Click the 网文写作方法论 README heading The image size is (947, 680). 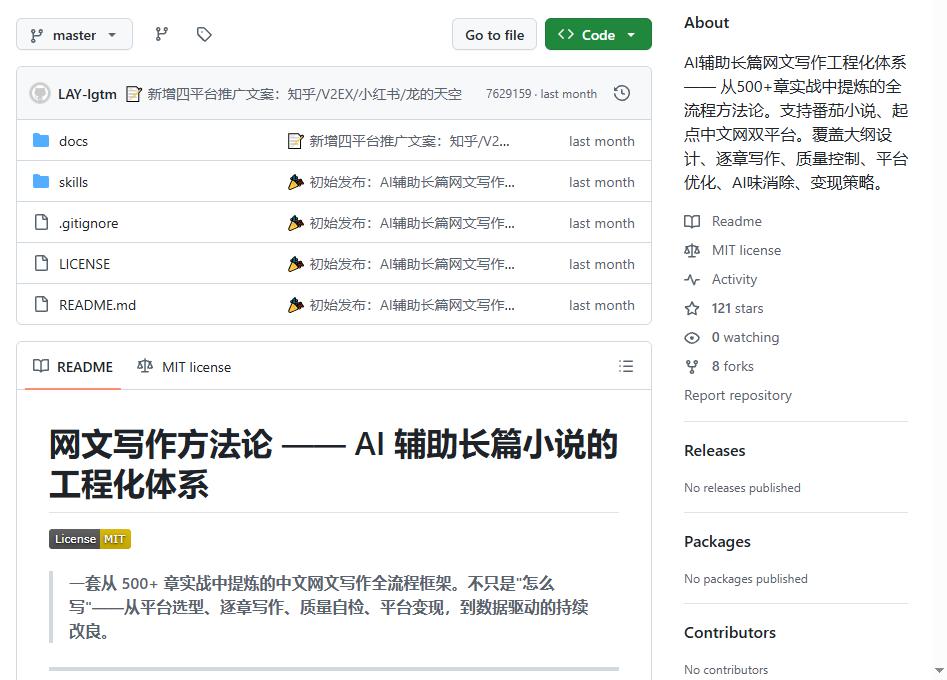click(x=333, y=463)
